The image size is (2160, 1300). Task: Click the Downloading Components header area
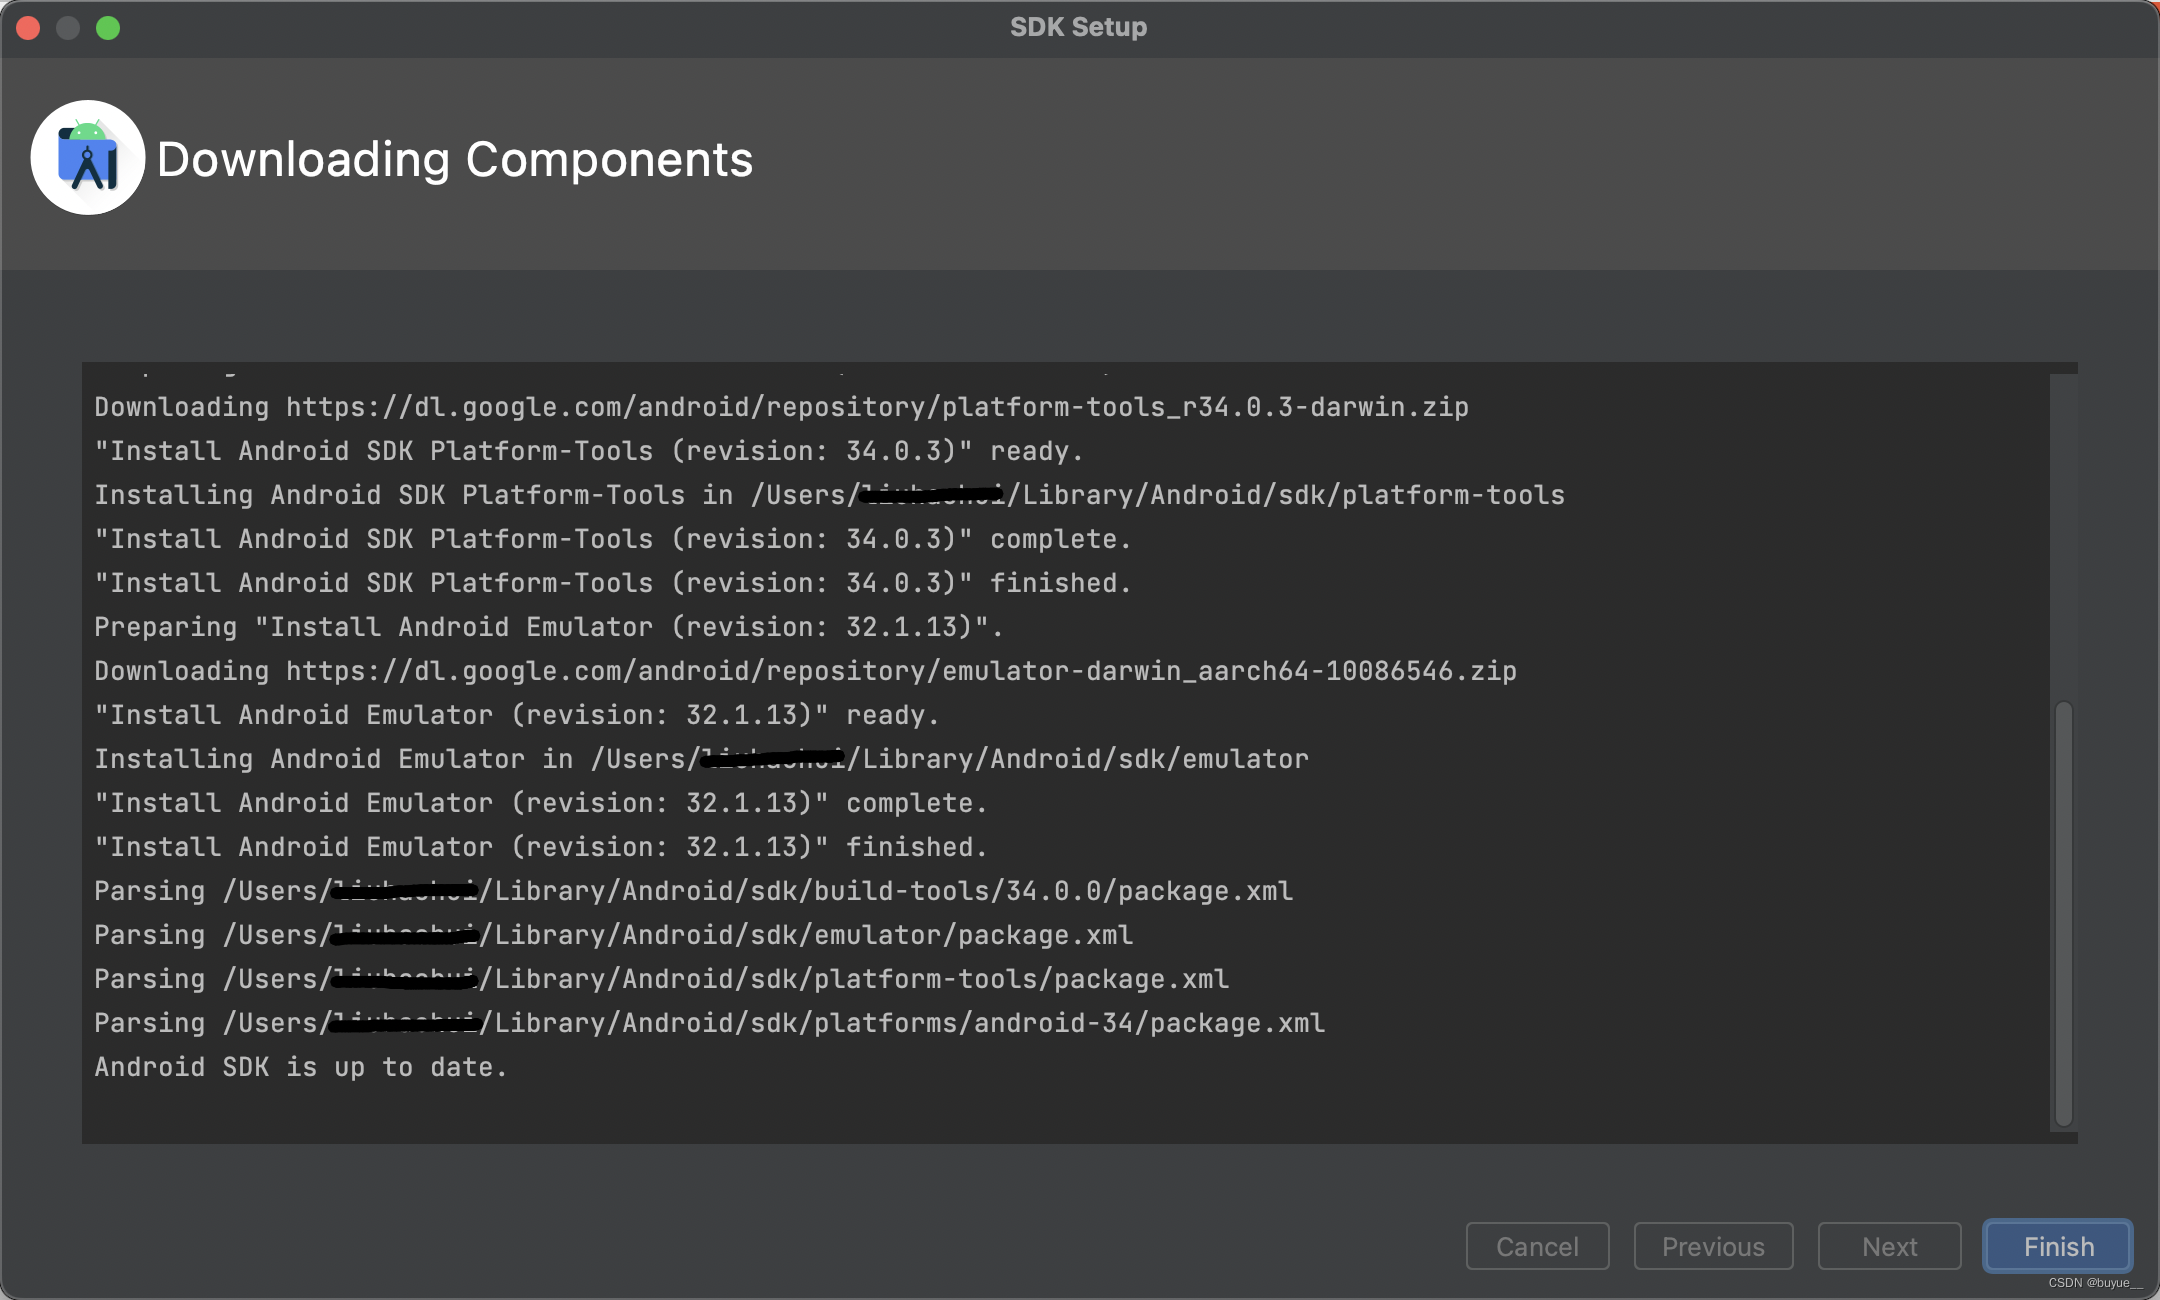[x=454, y=157]
